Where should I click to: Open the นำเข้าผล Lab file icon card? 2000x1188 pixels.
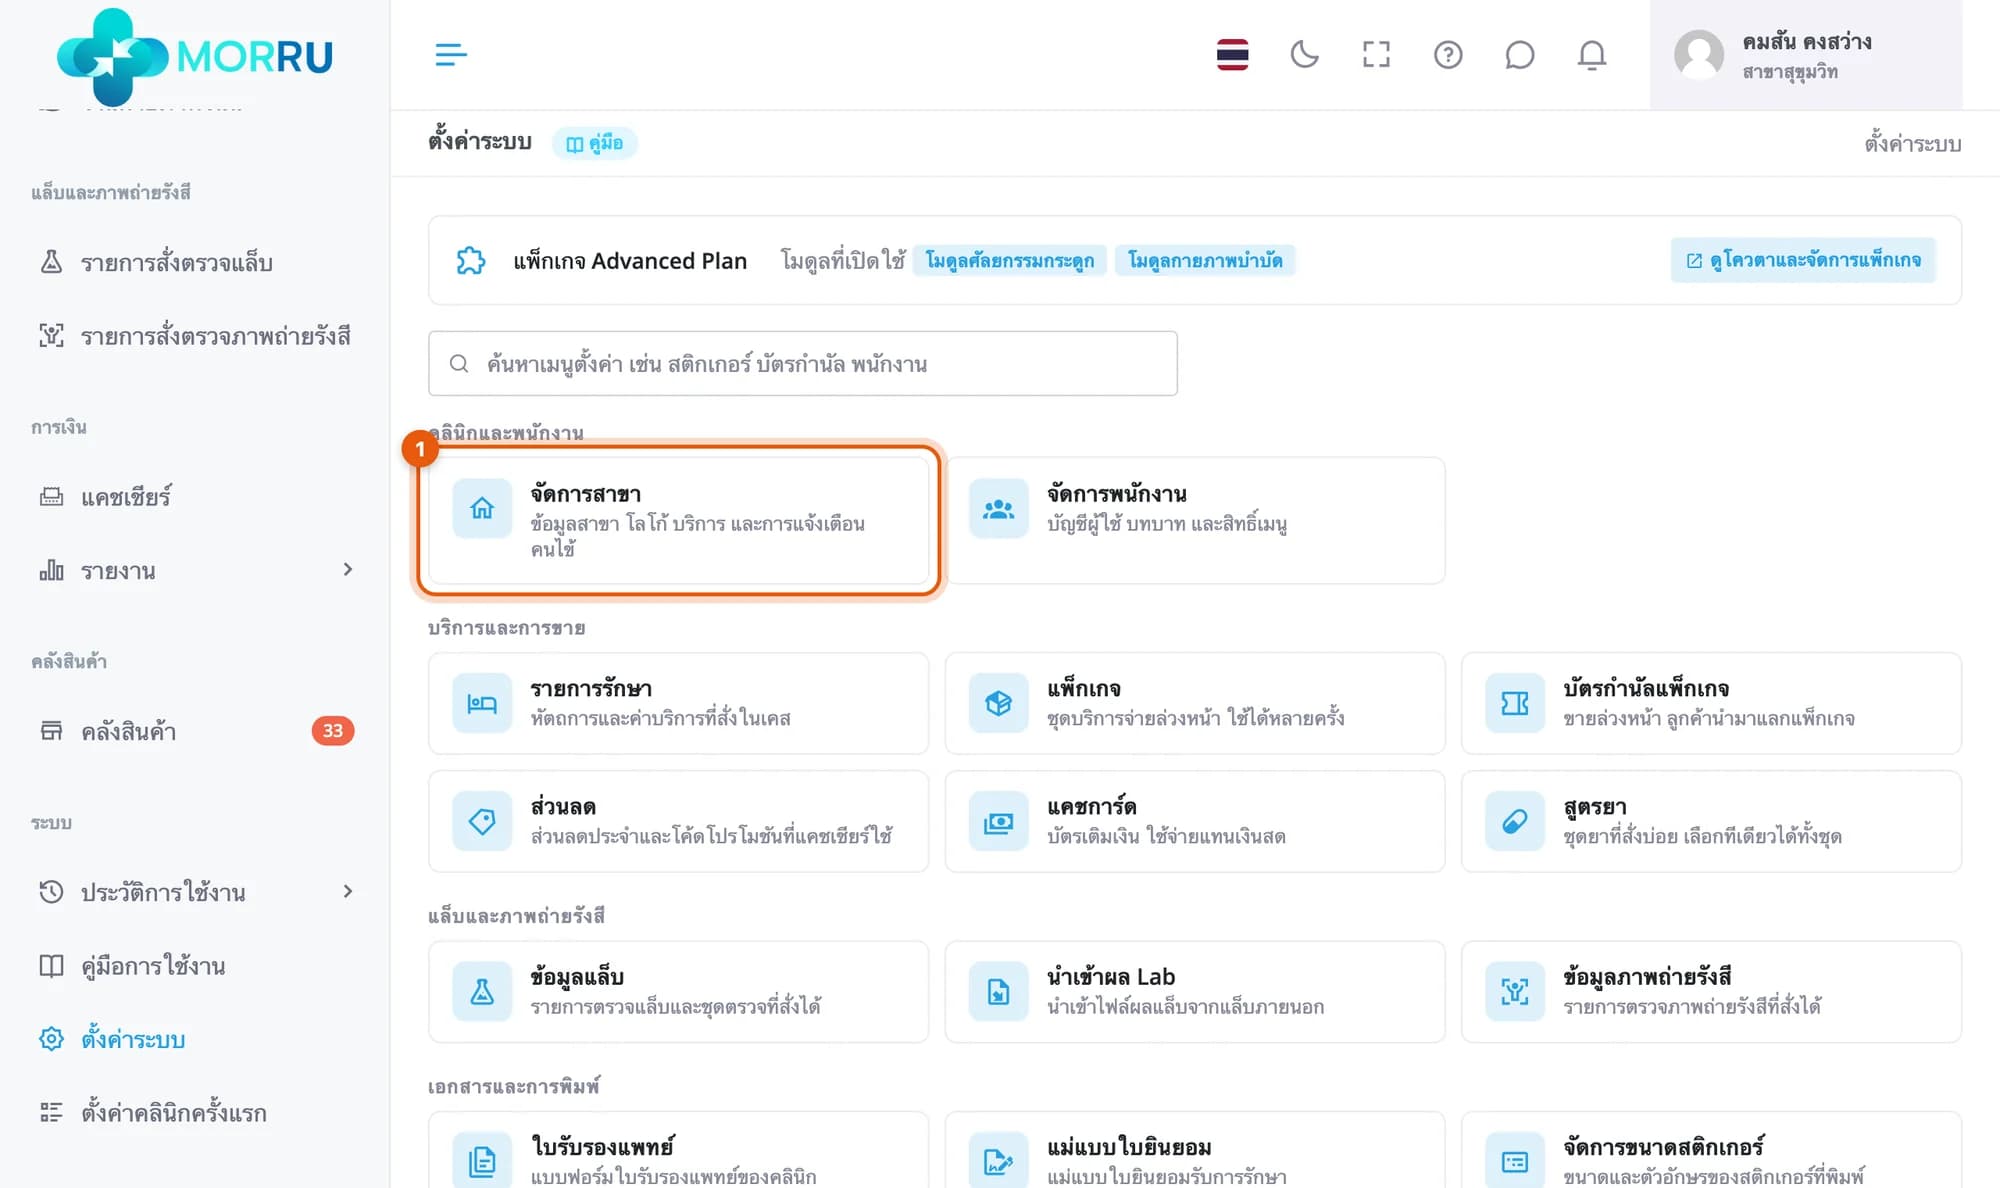[x=1195, y=992]
